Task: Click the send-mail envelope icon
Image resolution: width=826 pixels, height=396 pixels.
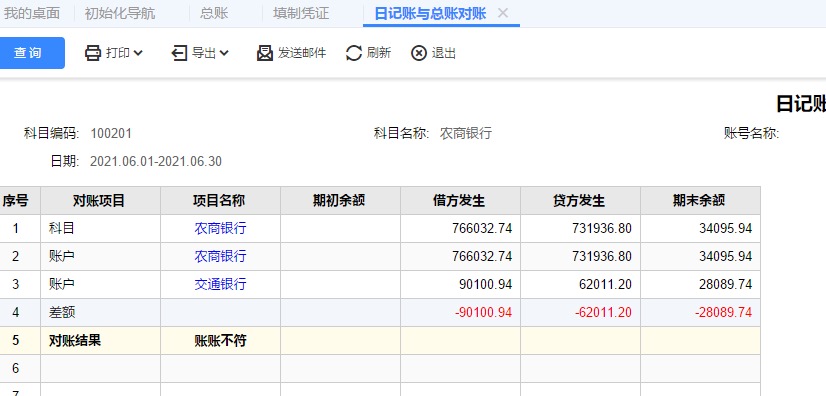Action: pyautogui.click(x=265, y=53)
